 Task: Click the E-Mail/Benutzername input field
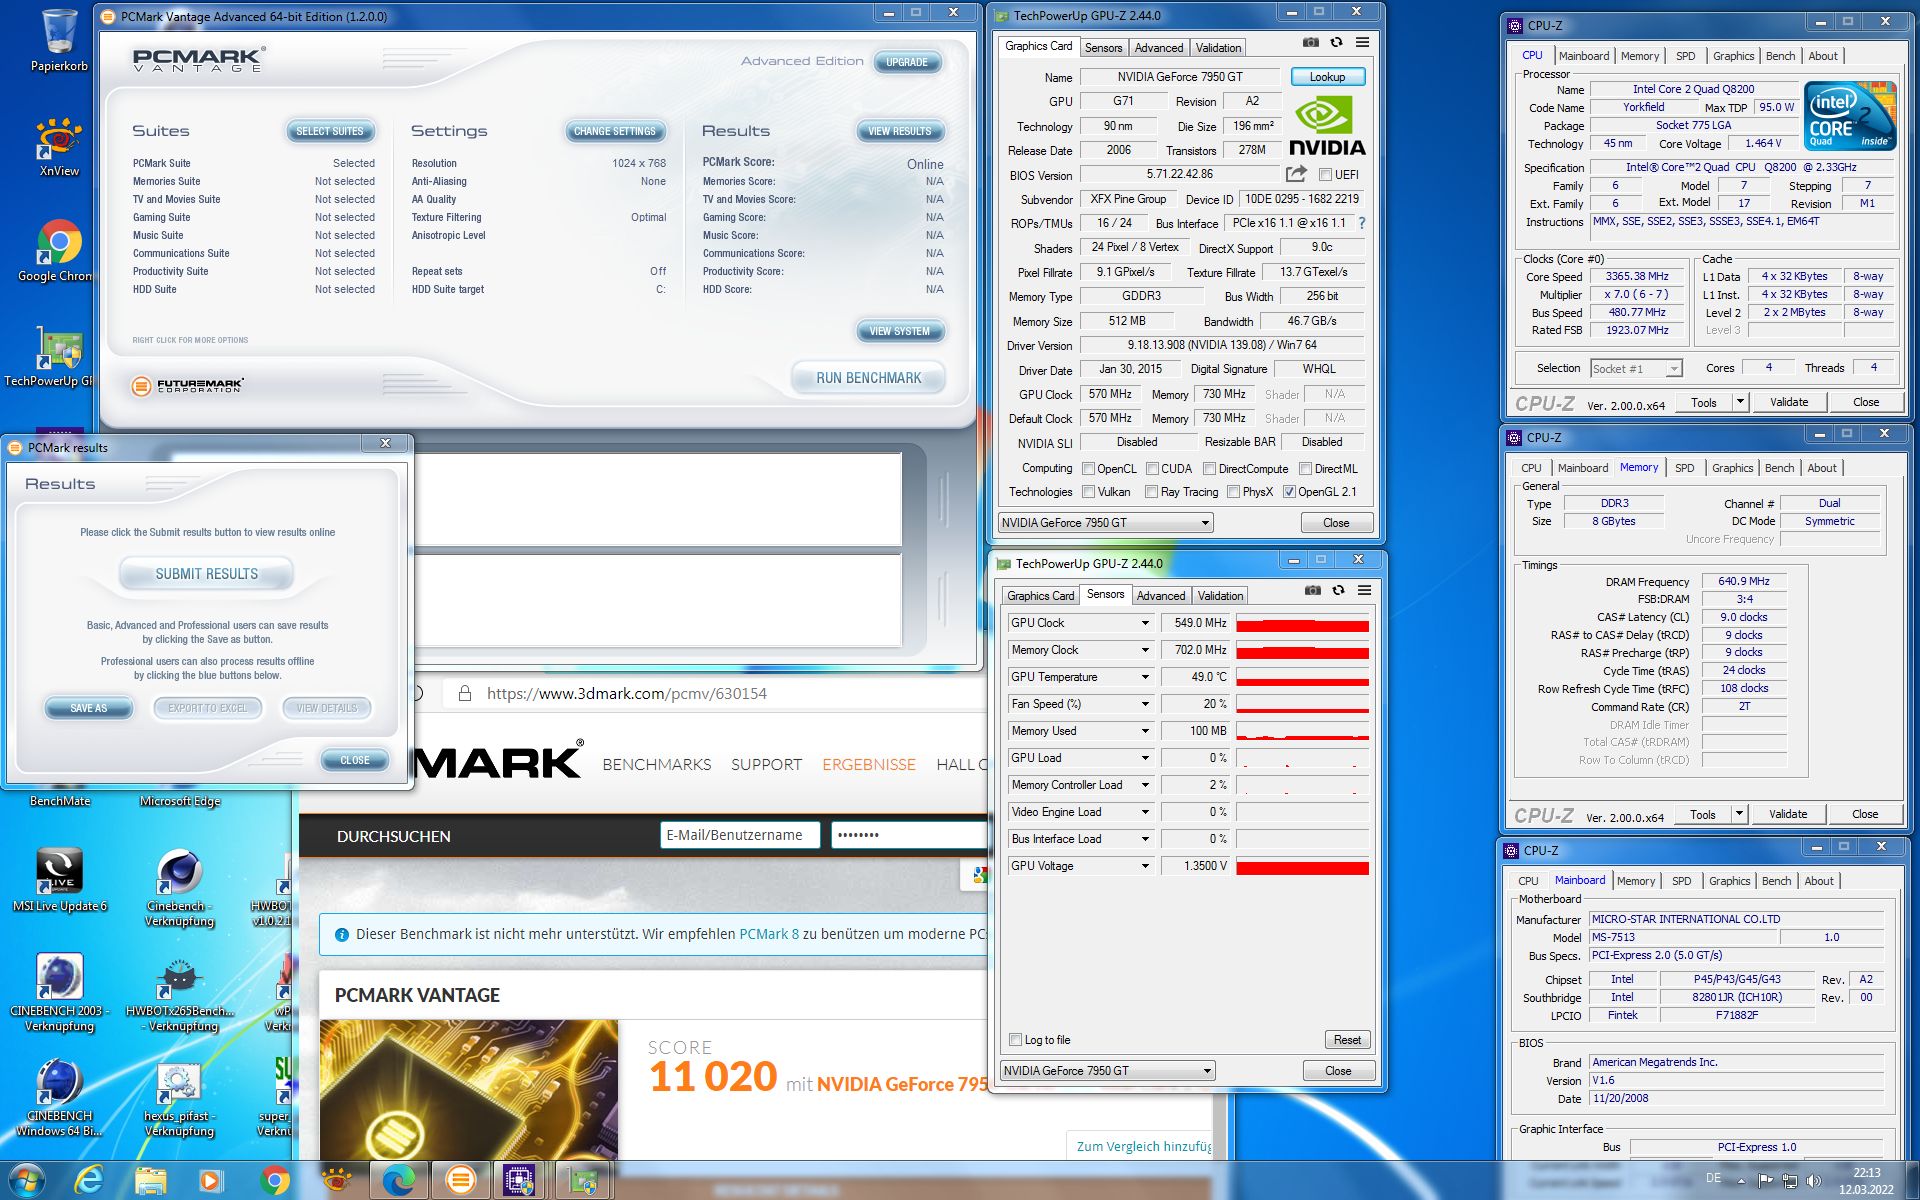coord(740,835)
